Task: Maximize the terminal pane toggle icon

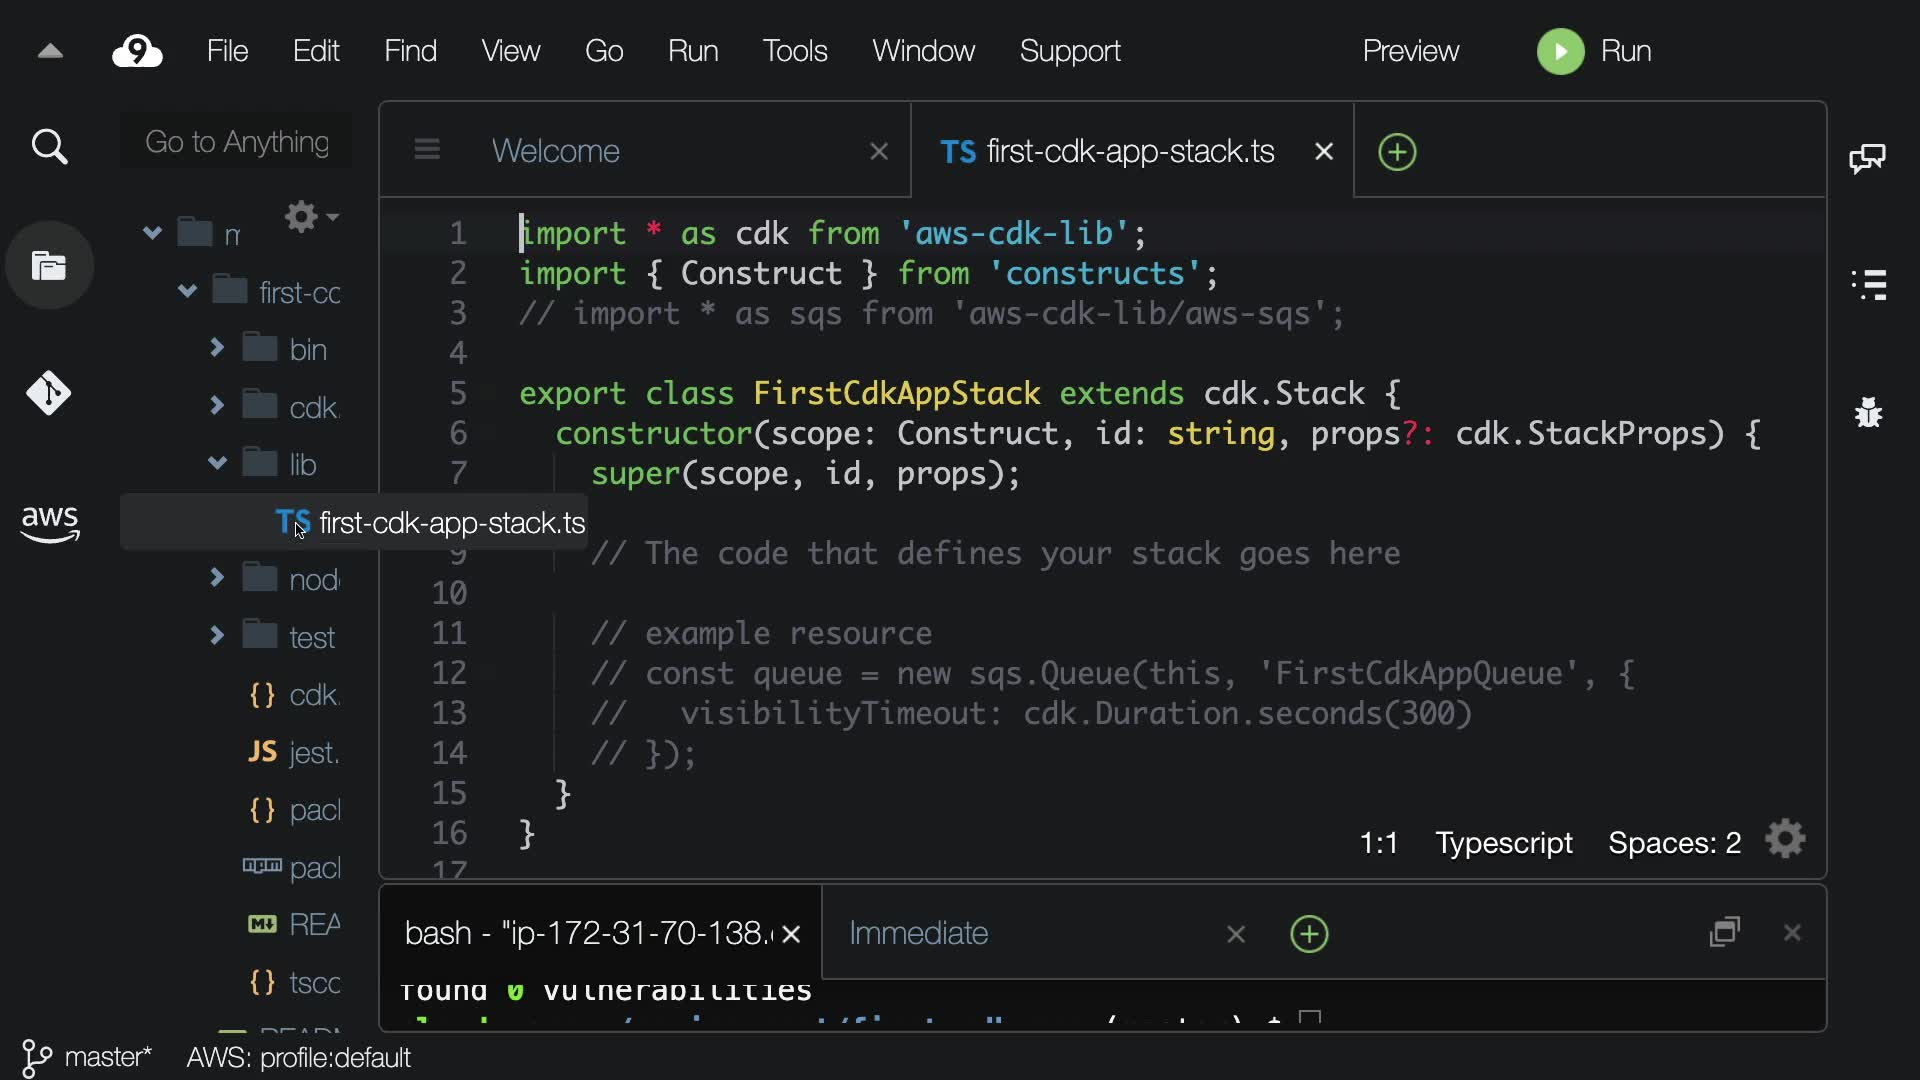Action: pyautogui.click(x=1725, y=933)
